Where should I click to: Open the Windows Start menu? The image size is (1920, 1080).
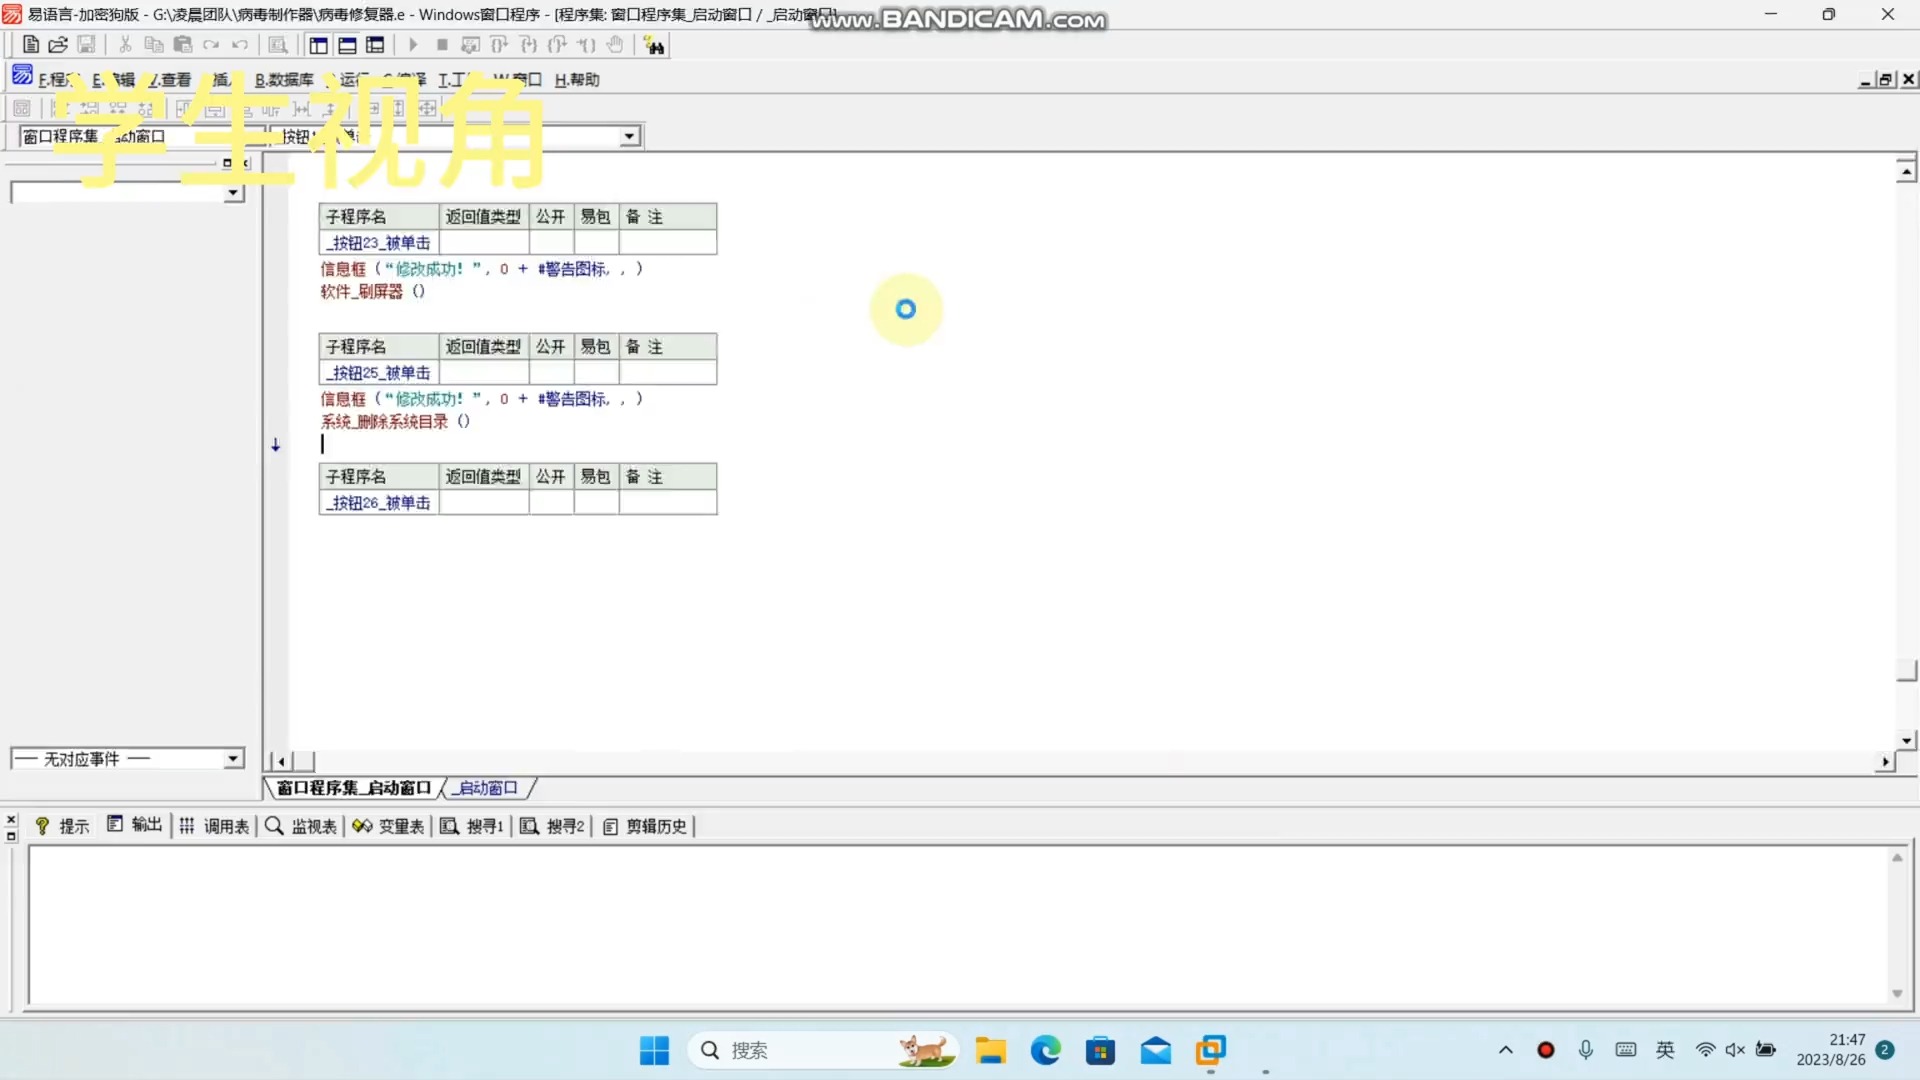(654, 1050)
